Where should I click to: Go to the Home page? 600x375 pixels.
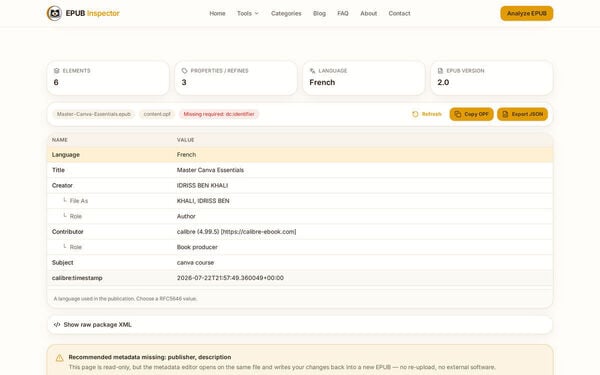click(217, 13)
